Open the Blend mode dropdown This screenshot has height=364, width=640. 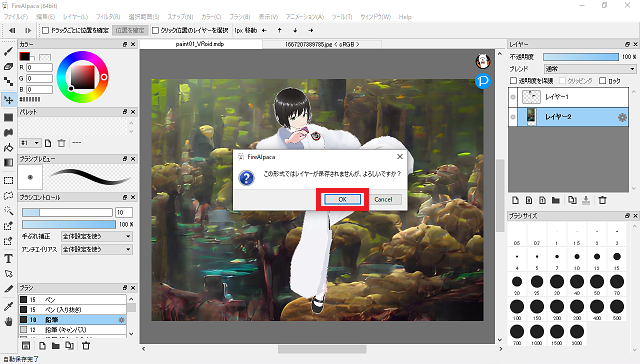(x=590, y=69)
